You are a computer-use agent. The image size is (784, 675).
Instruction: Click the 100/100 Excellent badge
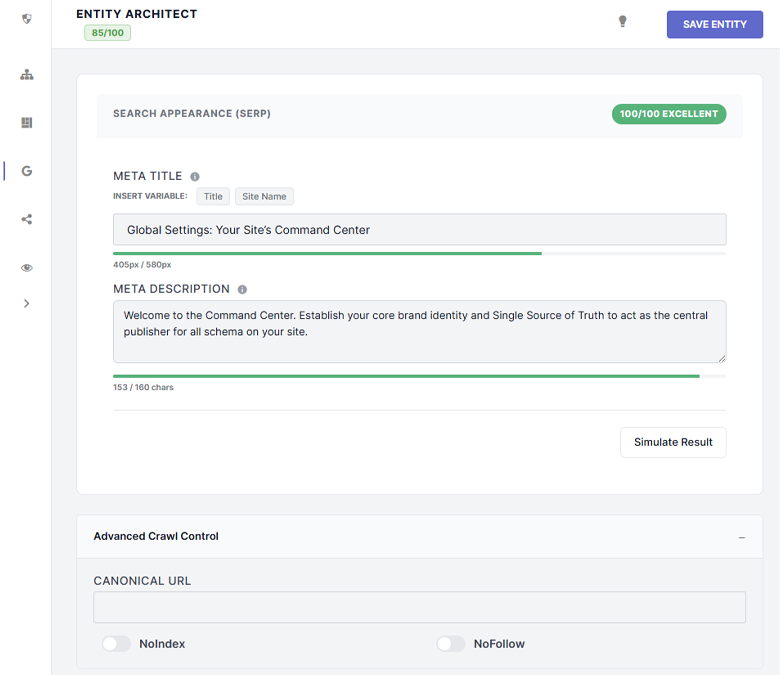669,114
